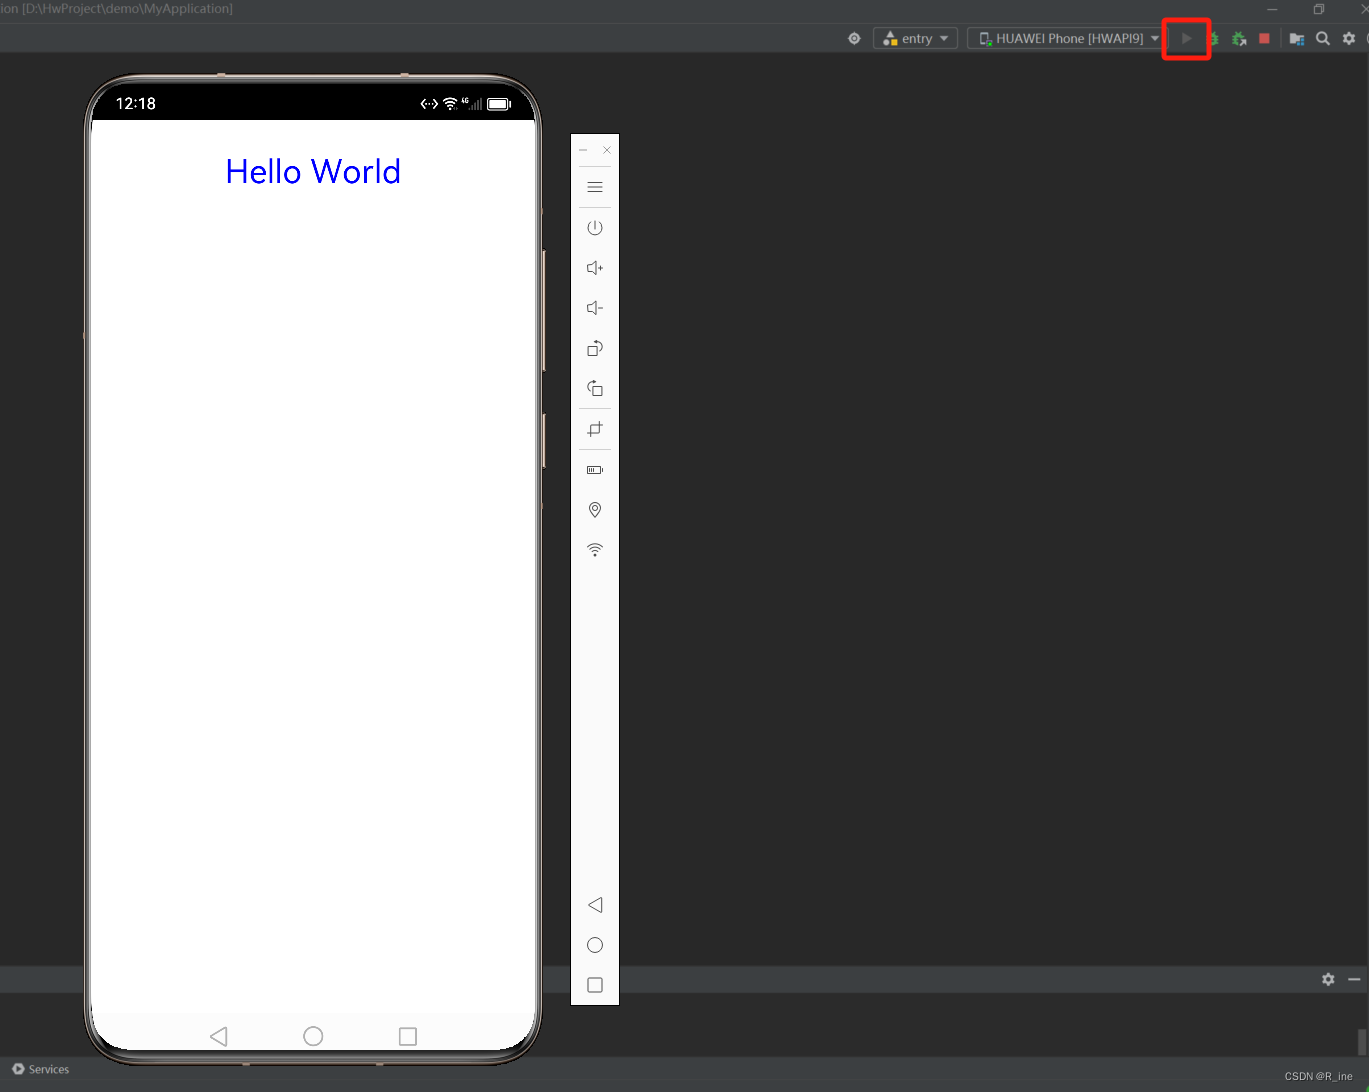Open emulator Wi-Fi network settings
The height and width of the screenshot is (1092, 1369).
(x=595, y=550)
